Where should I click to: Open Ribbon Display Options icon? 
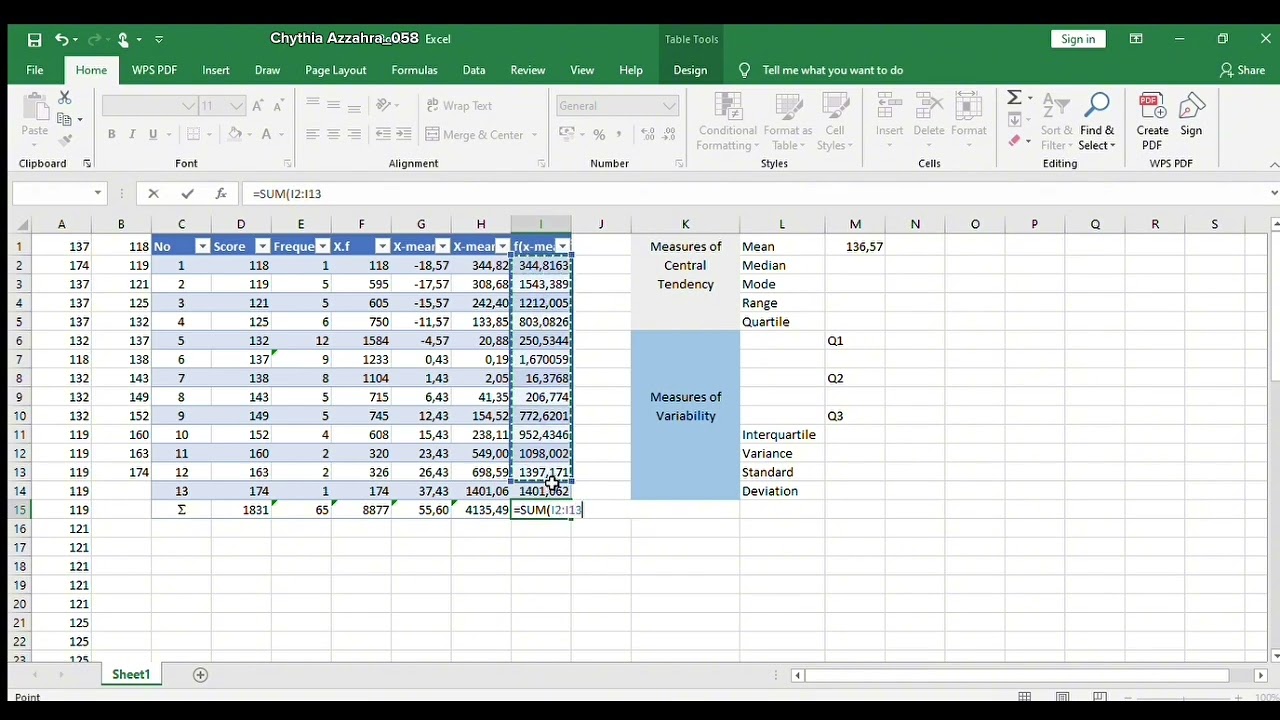point(1136,39)
